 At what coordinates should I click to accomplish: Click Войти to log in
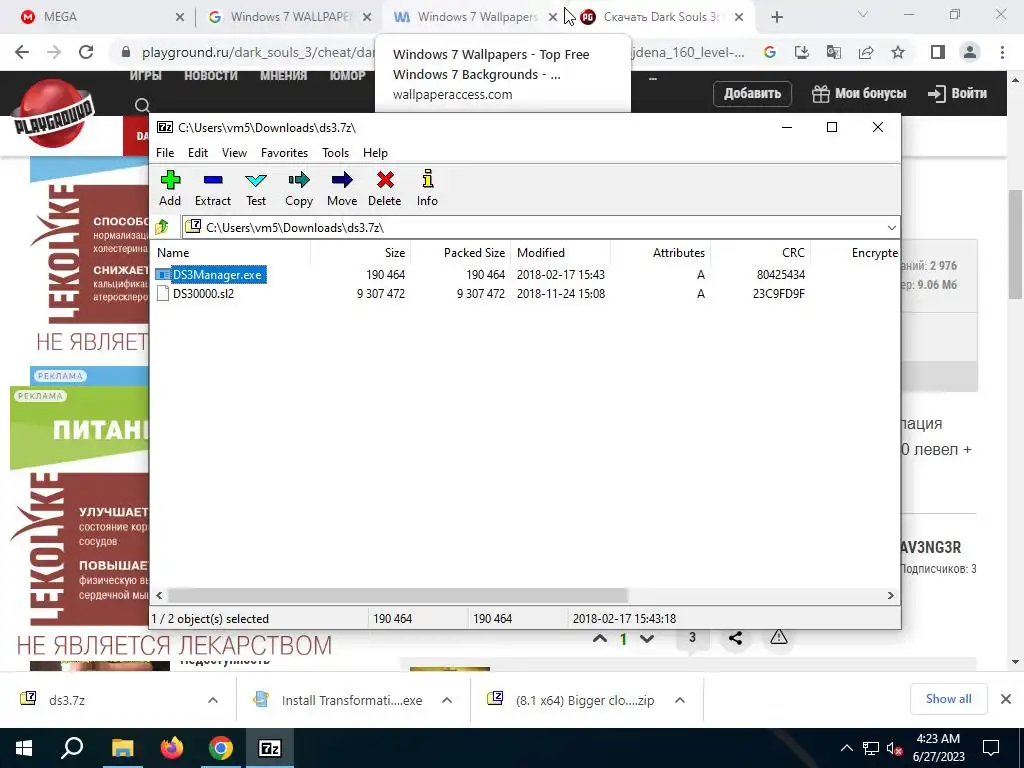point(957,93)
